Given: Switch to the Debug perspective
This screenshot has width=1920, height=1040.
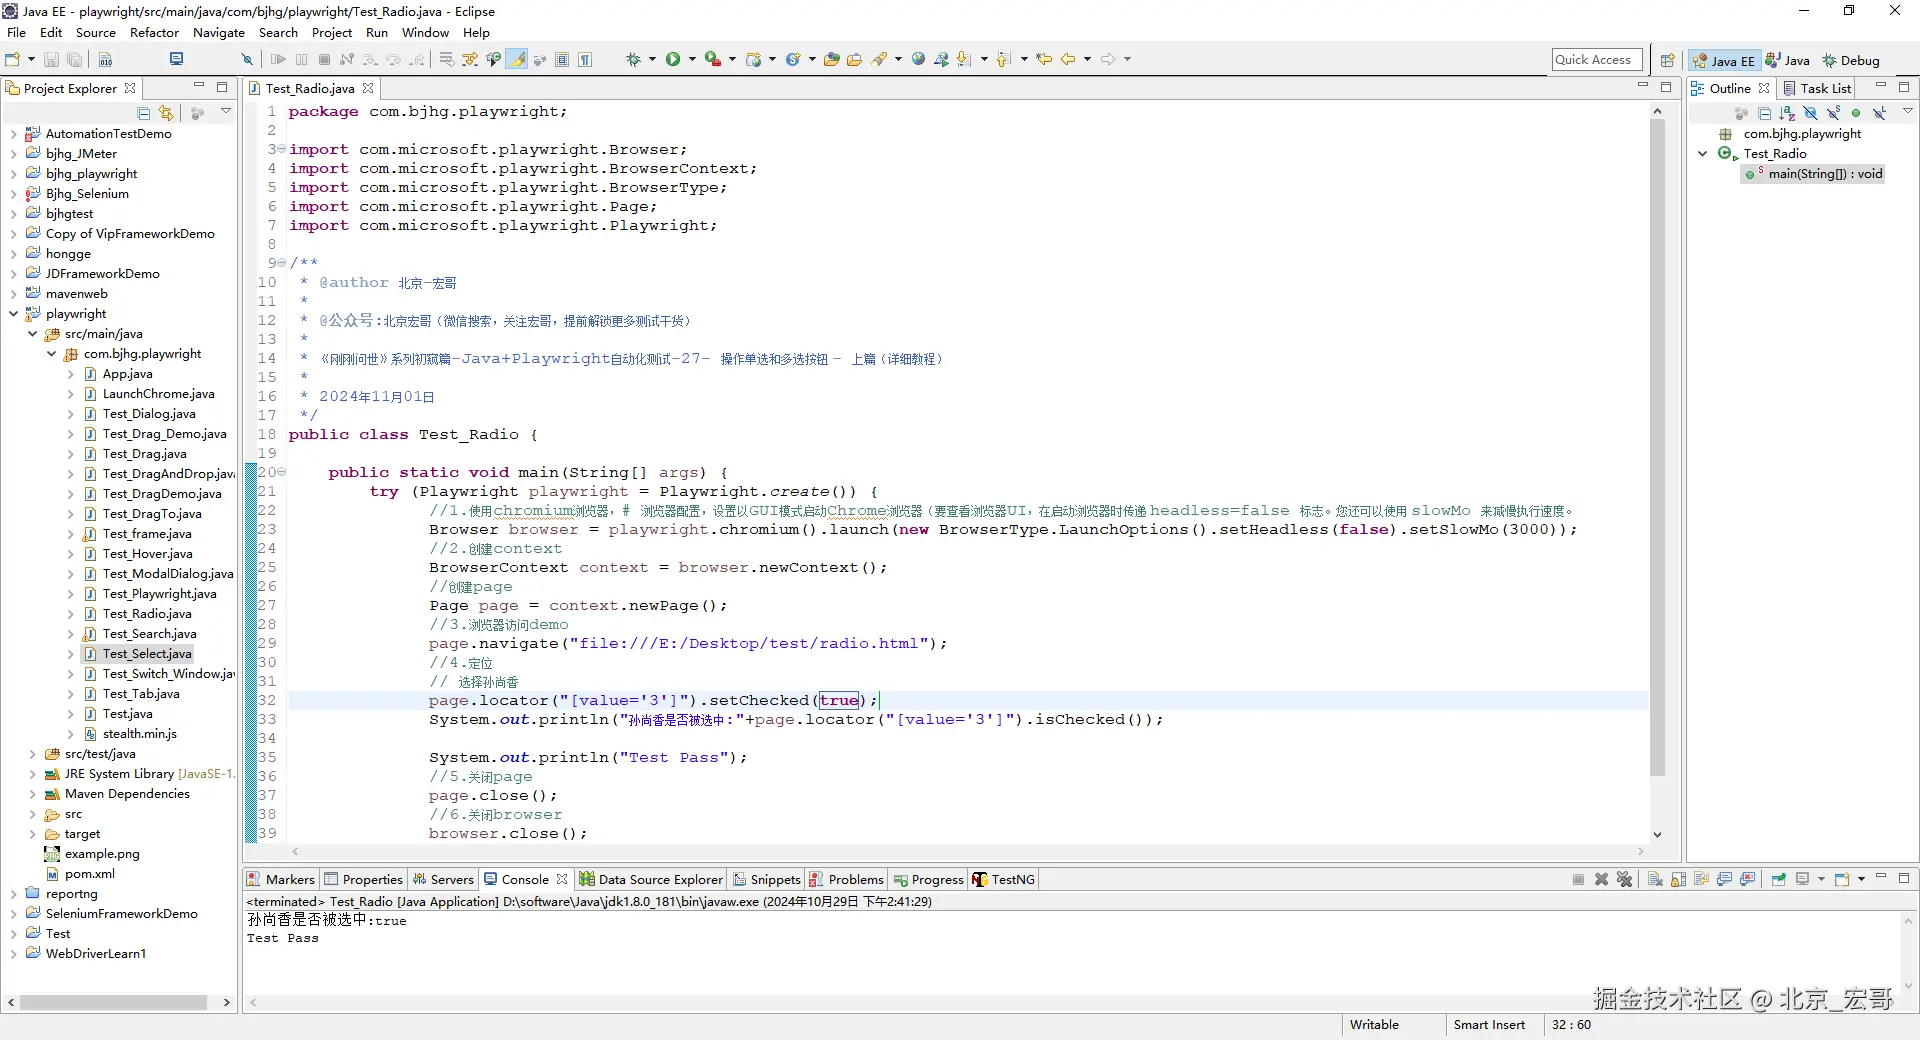Looking at the screenshot, I should [1850, 60].
